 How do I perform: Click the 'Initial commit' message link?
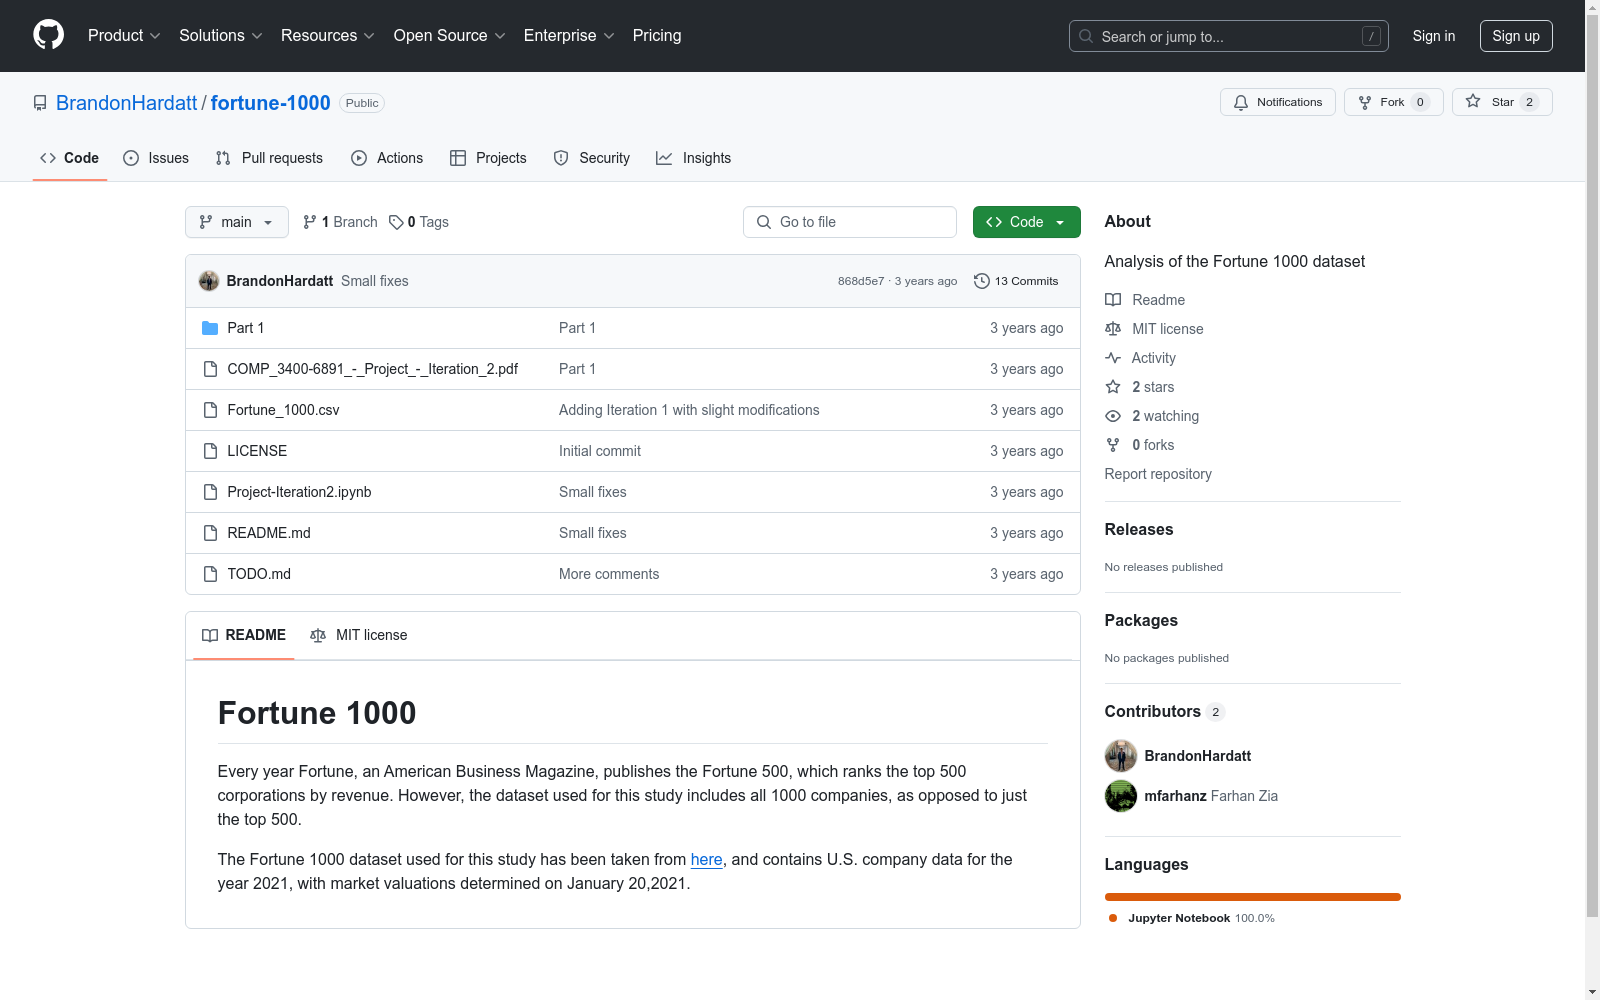(600, 451)
